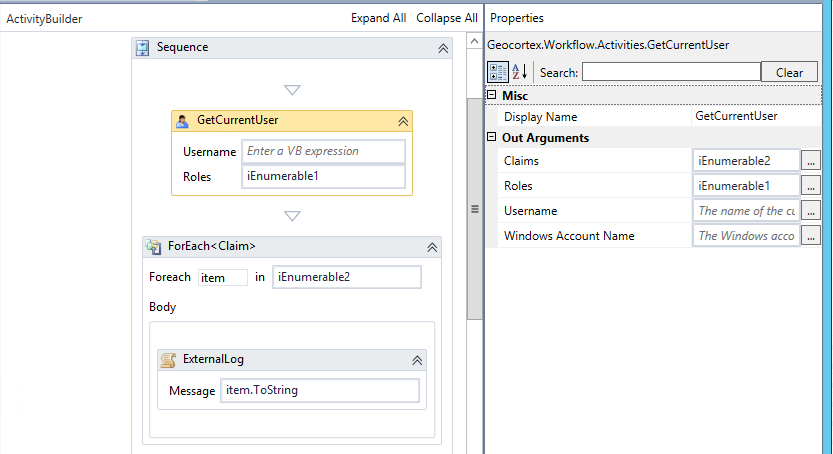
Task: Click the Claims property label
Action: pyautogui.click(x=521, y=161)
